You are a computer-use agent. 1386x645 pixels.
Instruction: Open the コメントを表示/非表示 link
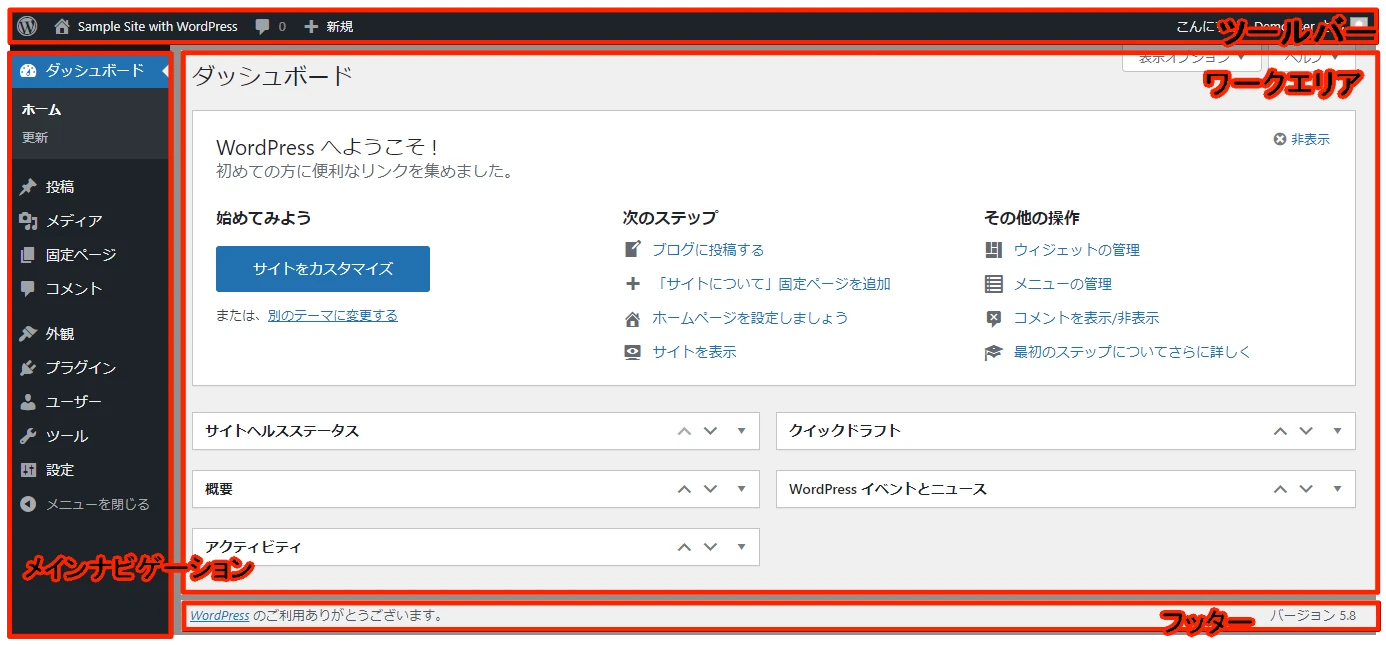[x=1087, y=318]
